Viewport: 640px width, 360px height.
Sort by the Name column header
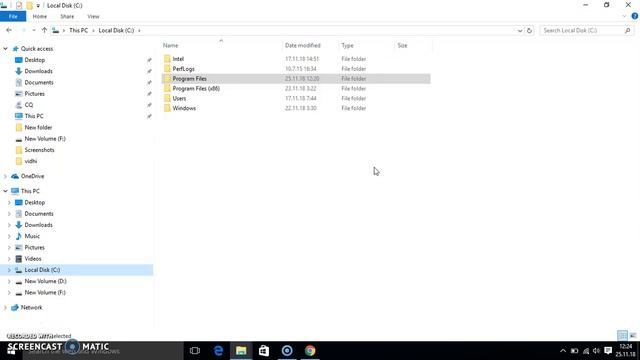click(171, 45)
